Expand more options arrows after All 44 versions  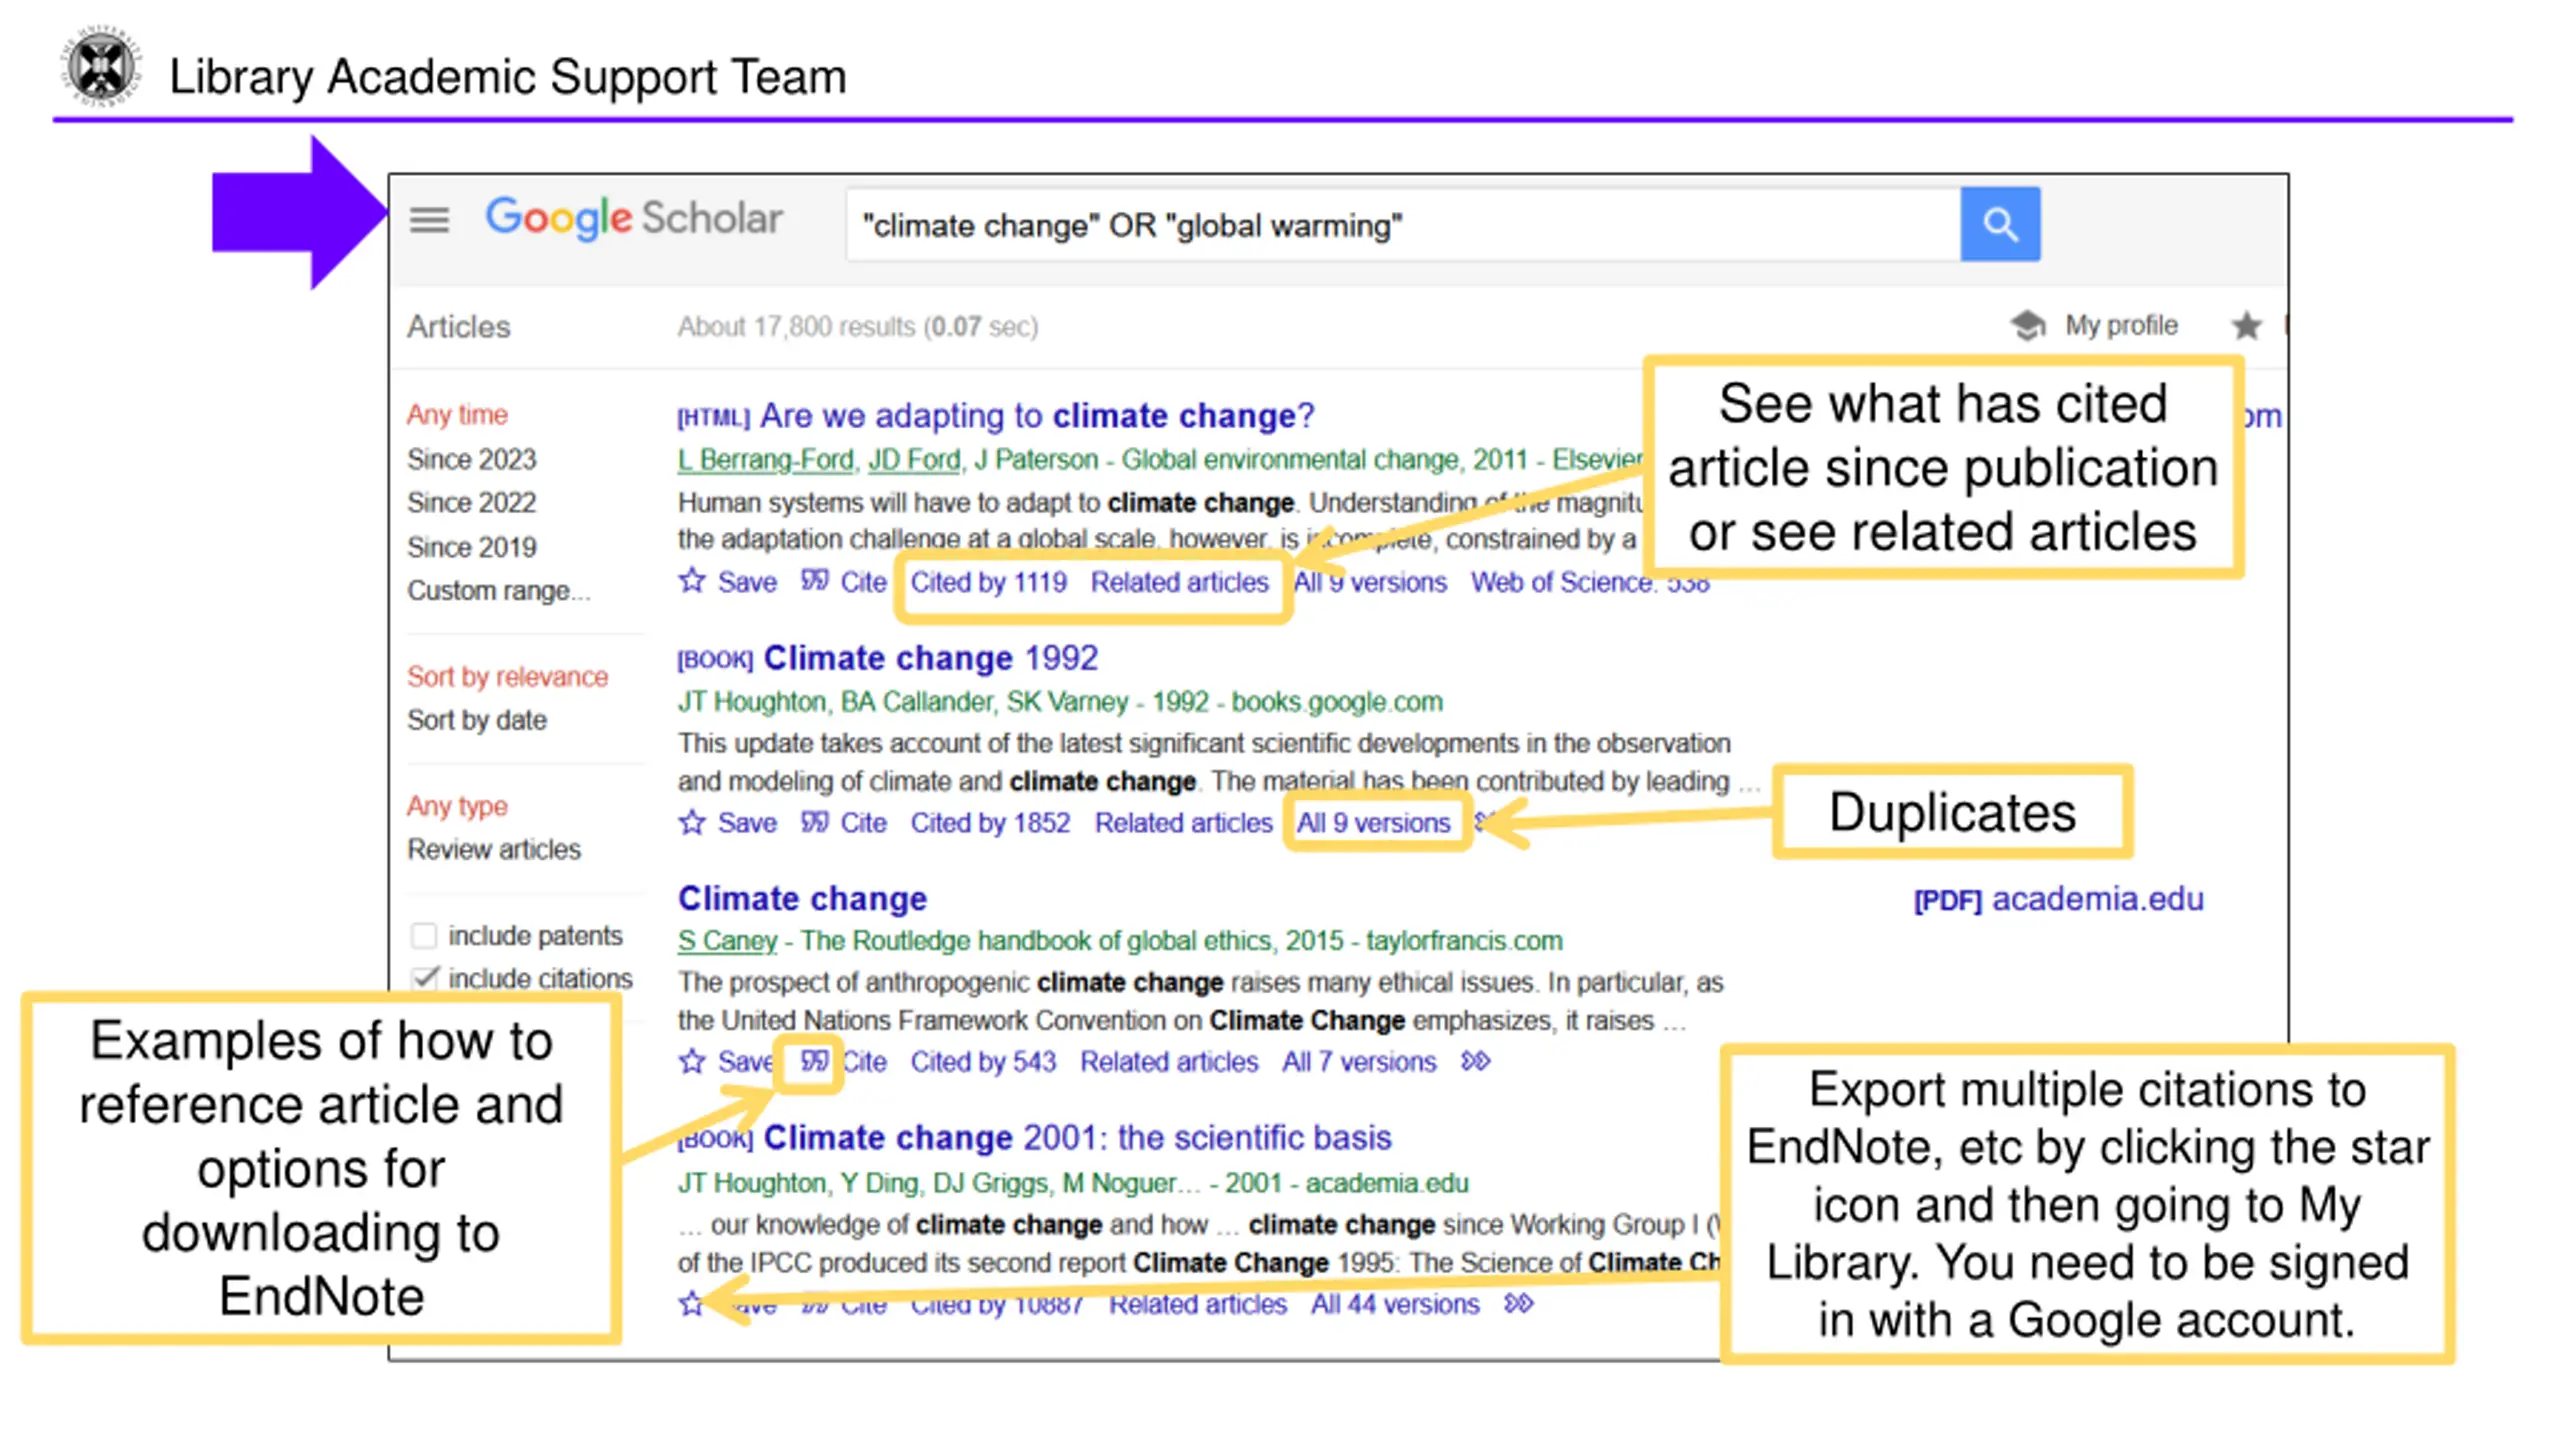pyautogui.click(x=1518, y=1303)
